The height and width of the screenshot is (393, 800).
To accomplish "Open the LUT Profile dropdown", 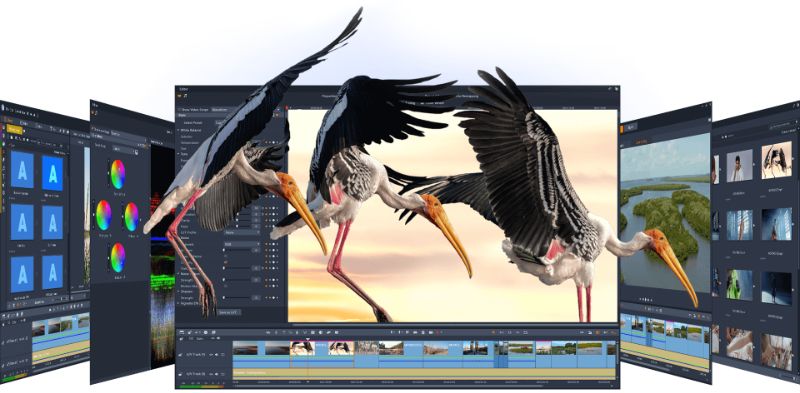I will pos(242,232).
